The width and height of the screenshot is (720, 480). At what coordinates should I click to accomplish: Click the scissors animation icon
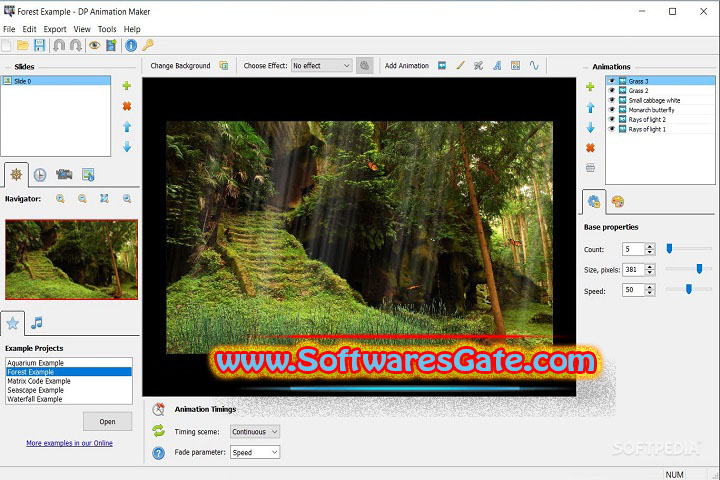478,66
